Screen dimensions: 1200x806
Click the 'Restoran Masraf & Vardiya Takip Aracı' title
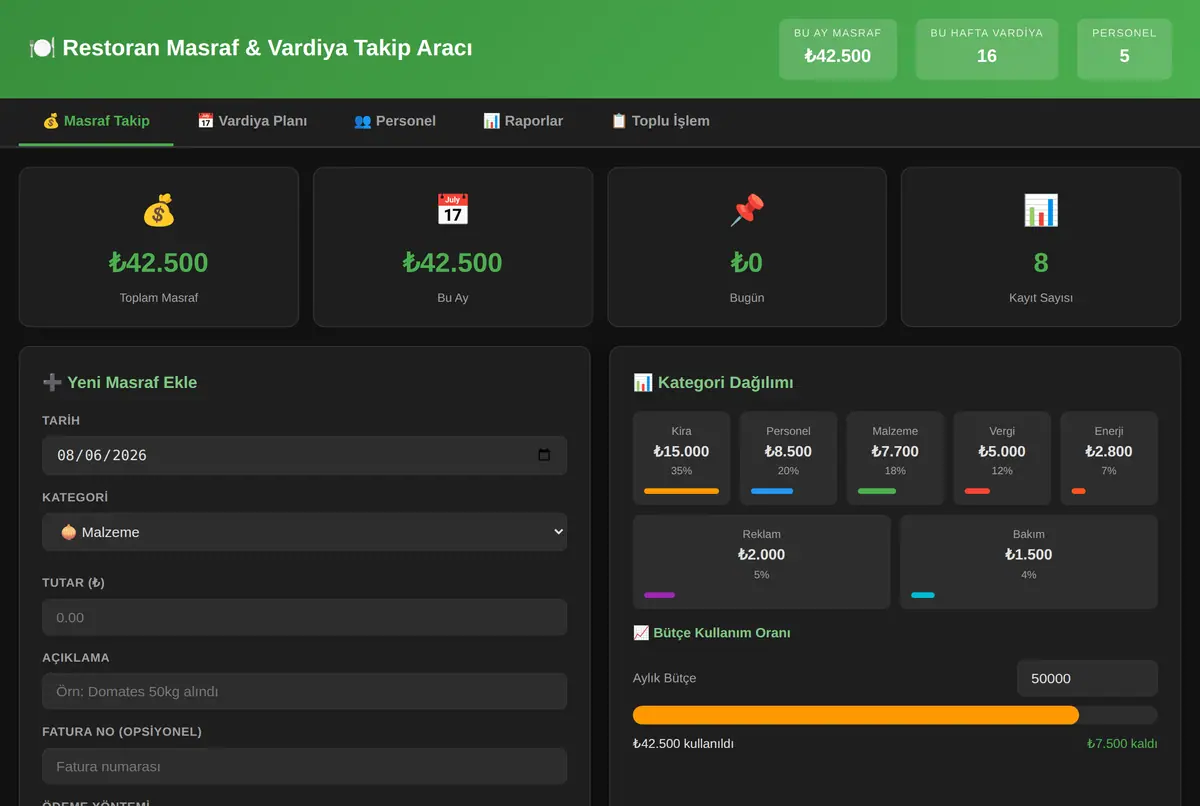[267, 48]
